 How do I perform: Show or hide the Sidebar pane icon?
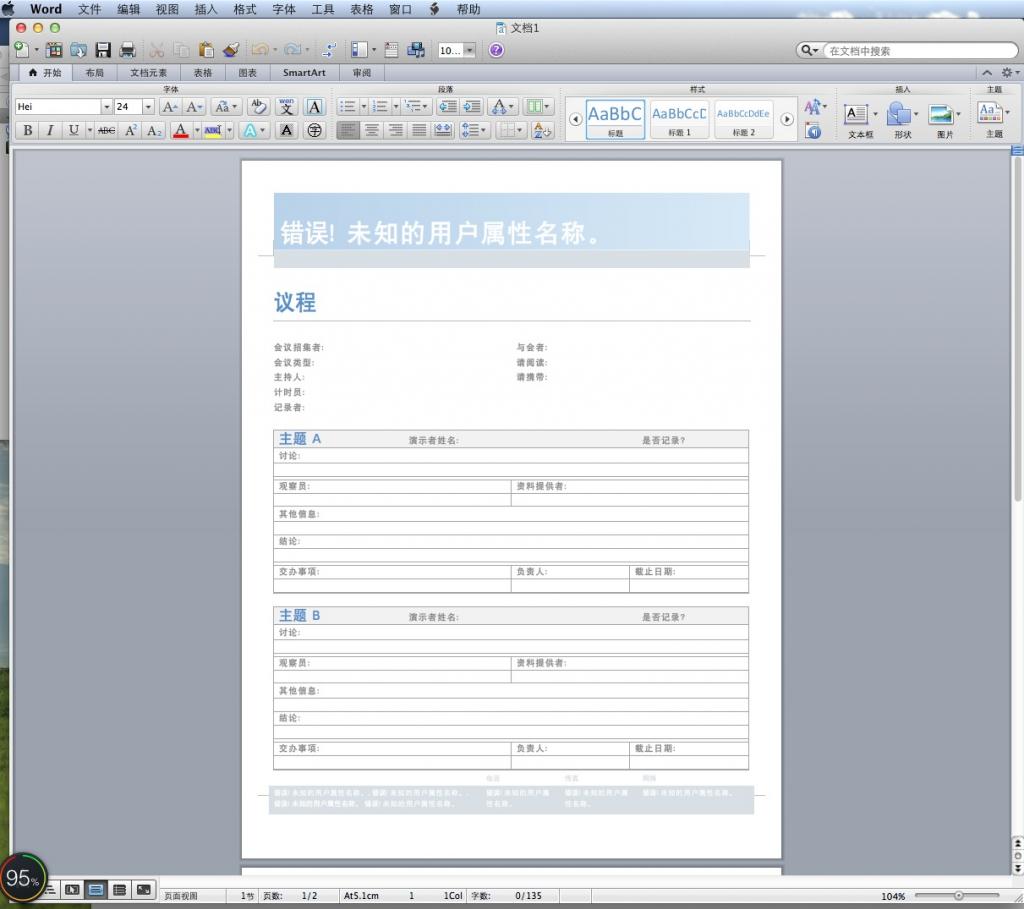tap(359, 50)
